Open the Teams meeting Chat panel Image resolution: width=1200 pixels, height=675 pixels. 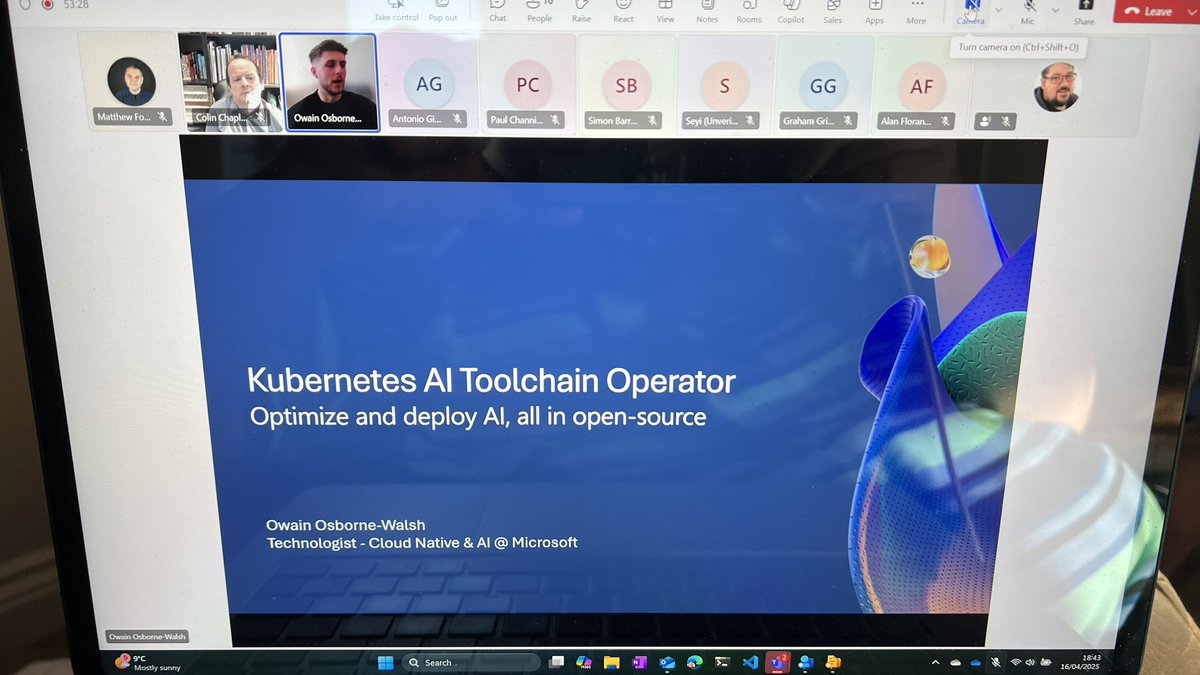tap(497, 10)
